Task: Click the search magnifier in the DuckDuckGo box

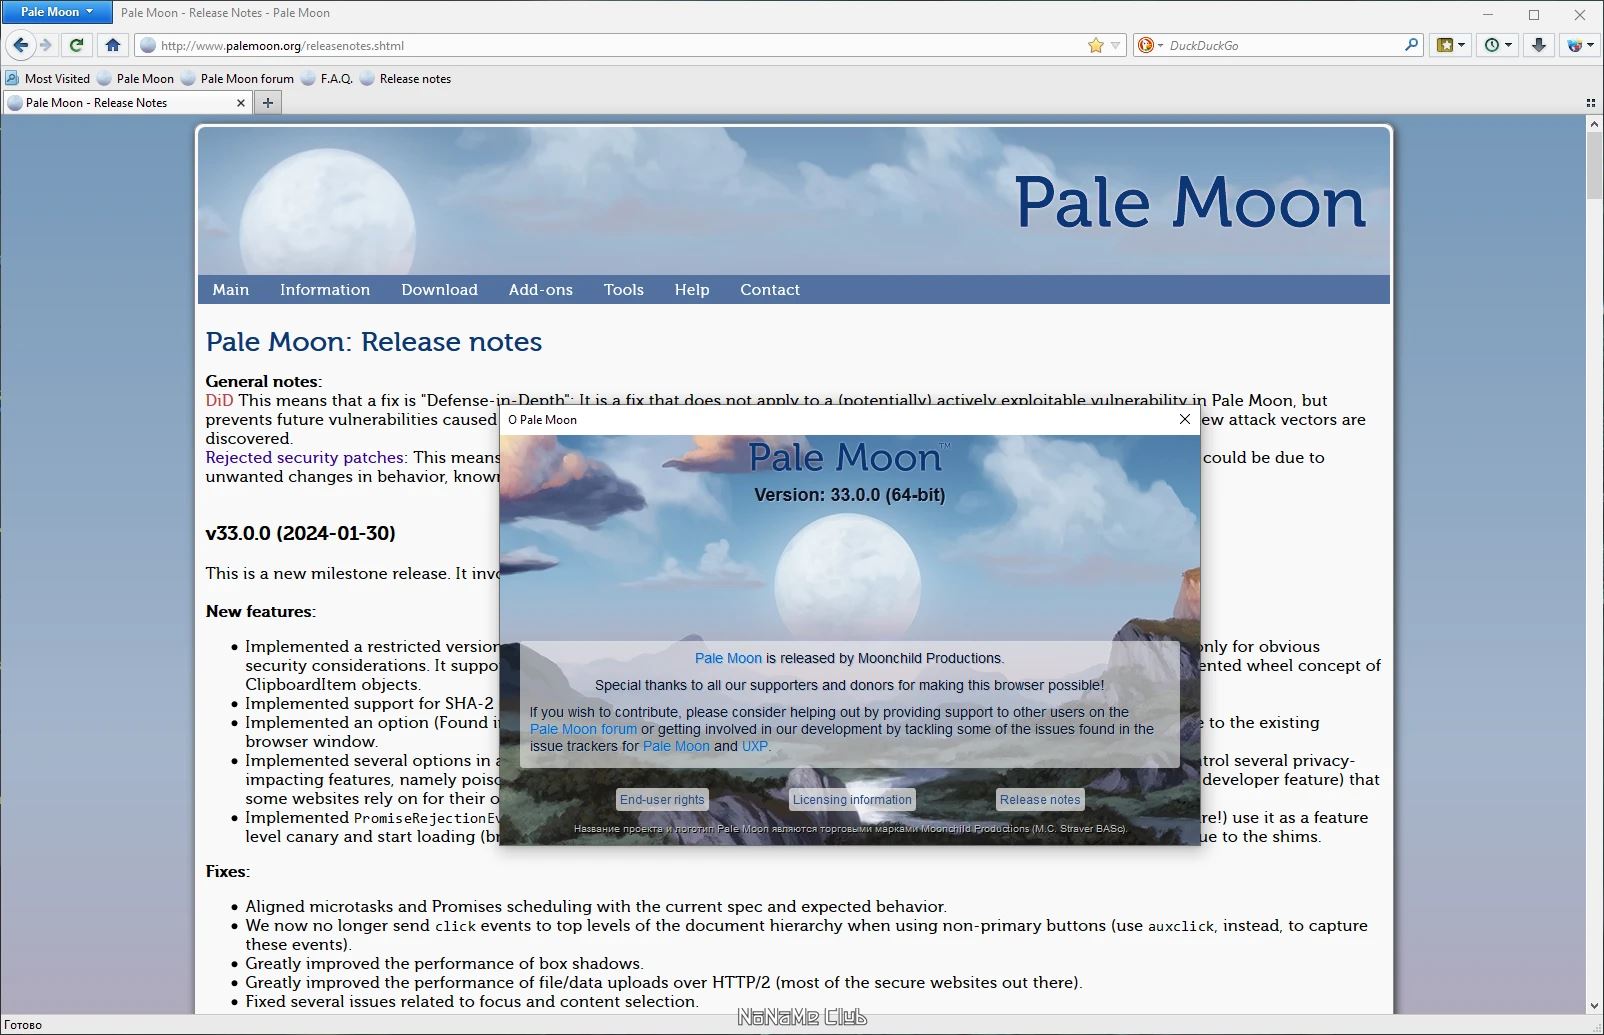Action: coord(1411,45)
